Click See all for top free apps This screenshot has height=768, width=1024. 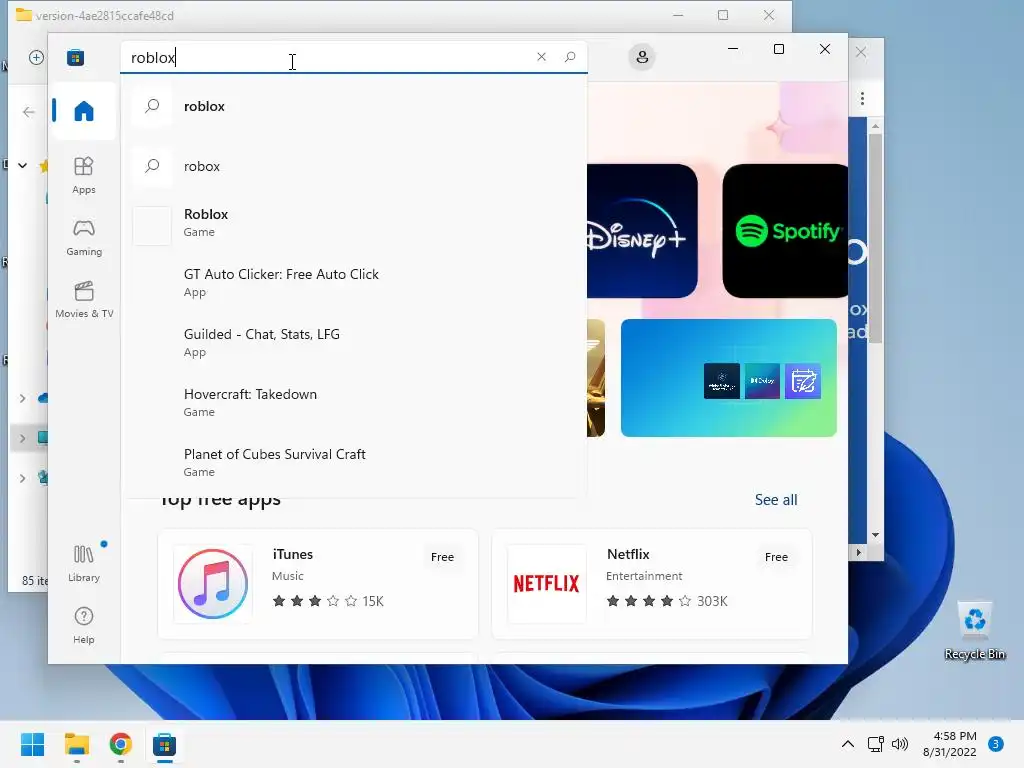pyautogui.click(x=776, y=500)
